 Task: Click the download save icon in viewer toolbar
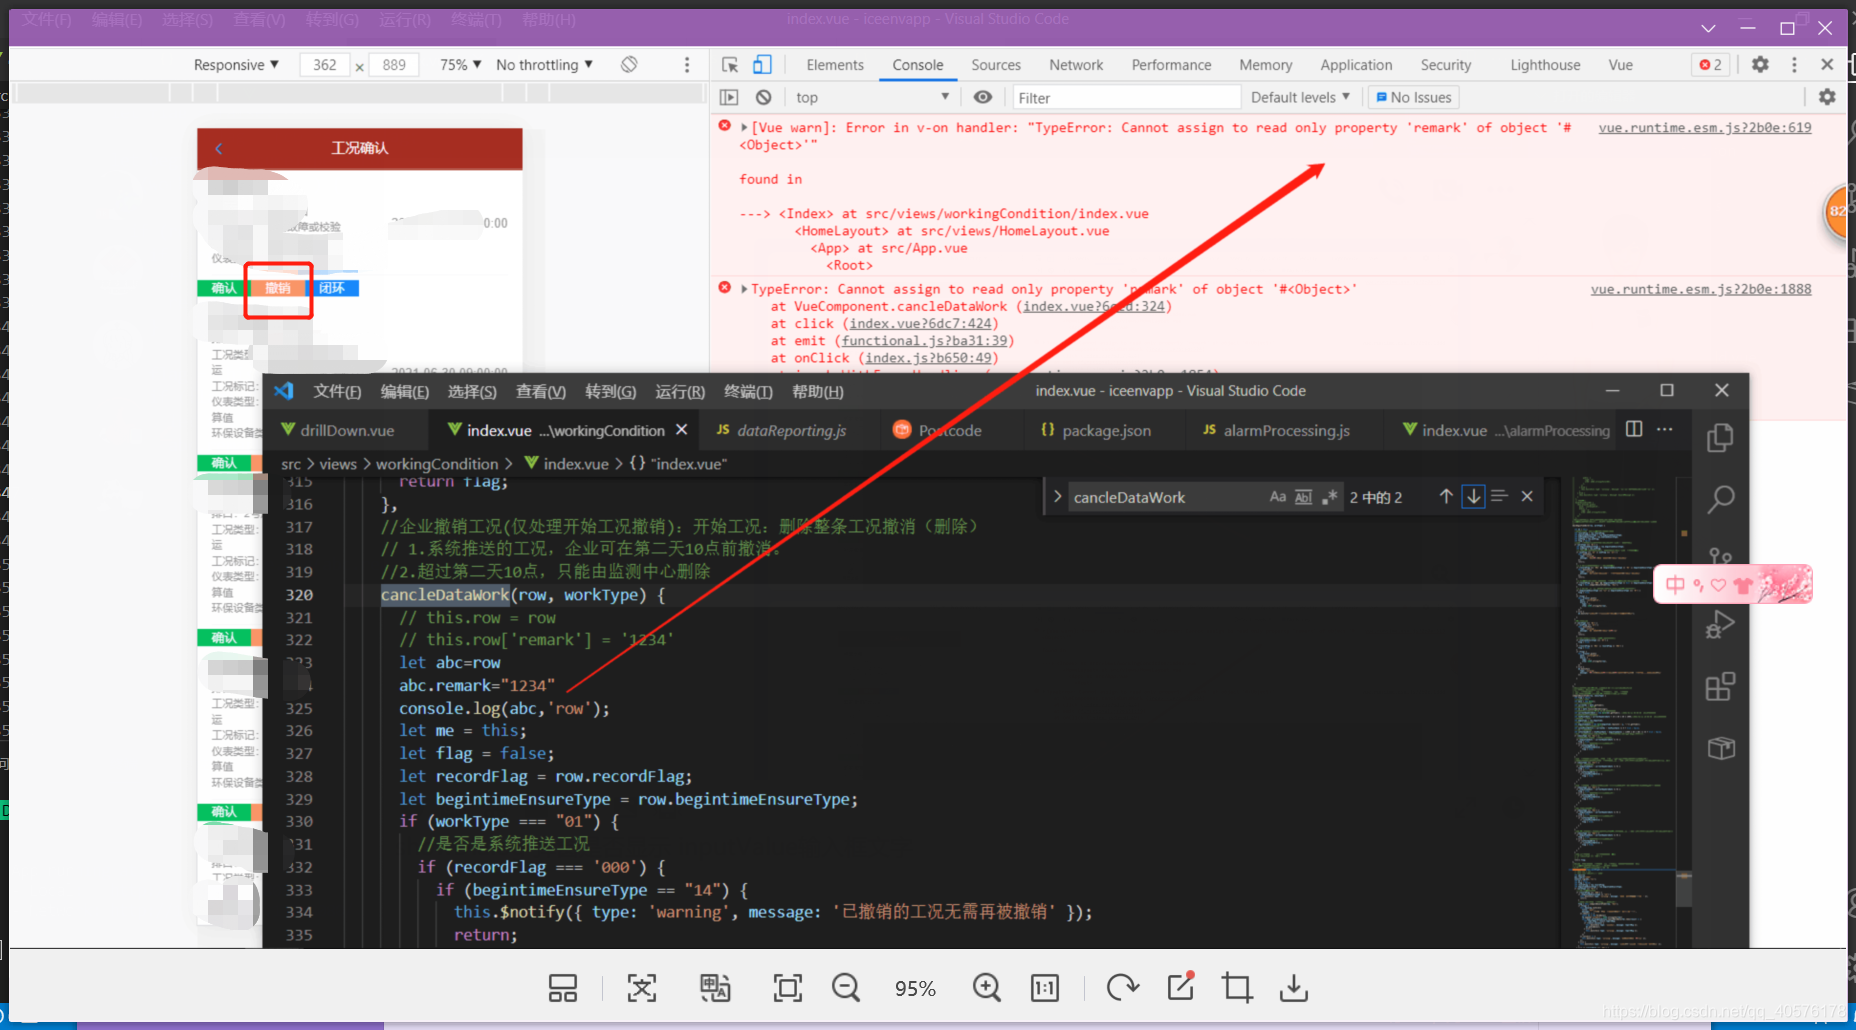click(x=1294, y=988)
